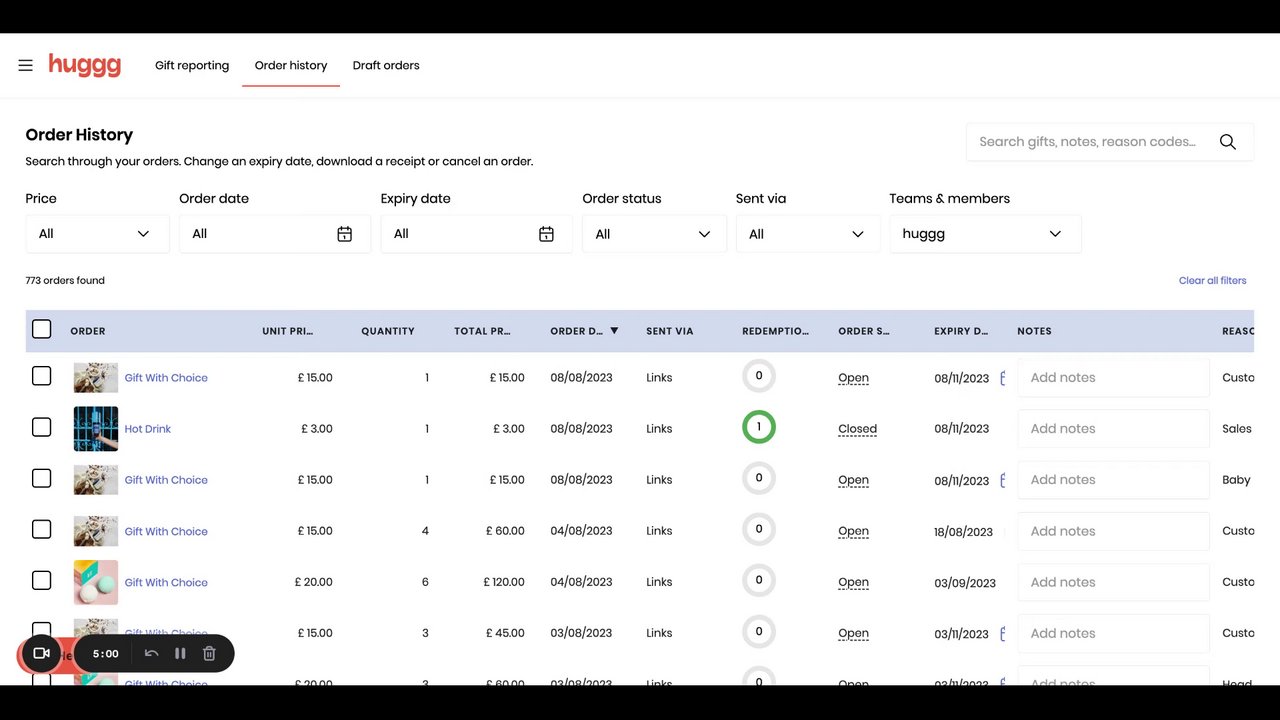
Task: Click the £ 120.00 total price cell
Action: (x=504, y=582)
